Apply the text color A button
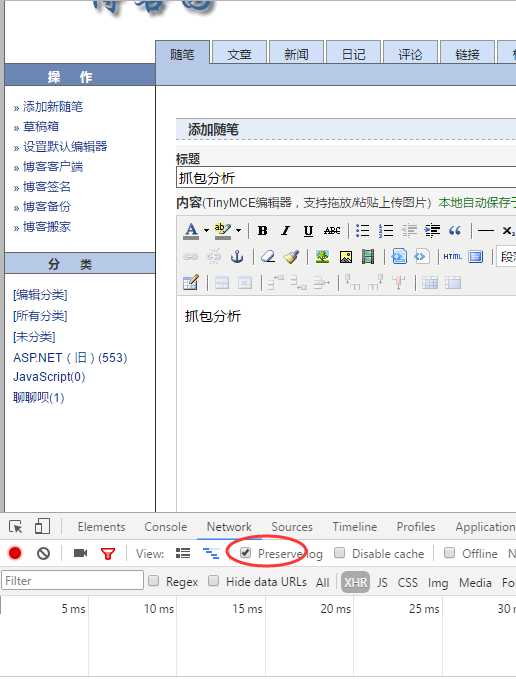The image size is (516, 687). (x=191, y=230)
